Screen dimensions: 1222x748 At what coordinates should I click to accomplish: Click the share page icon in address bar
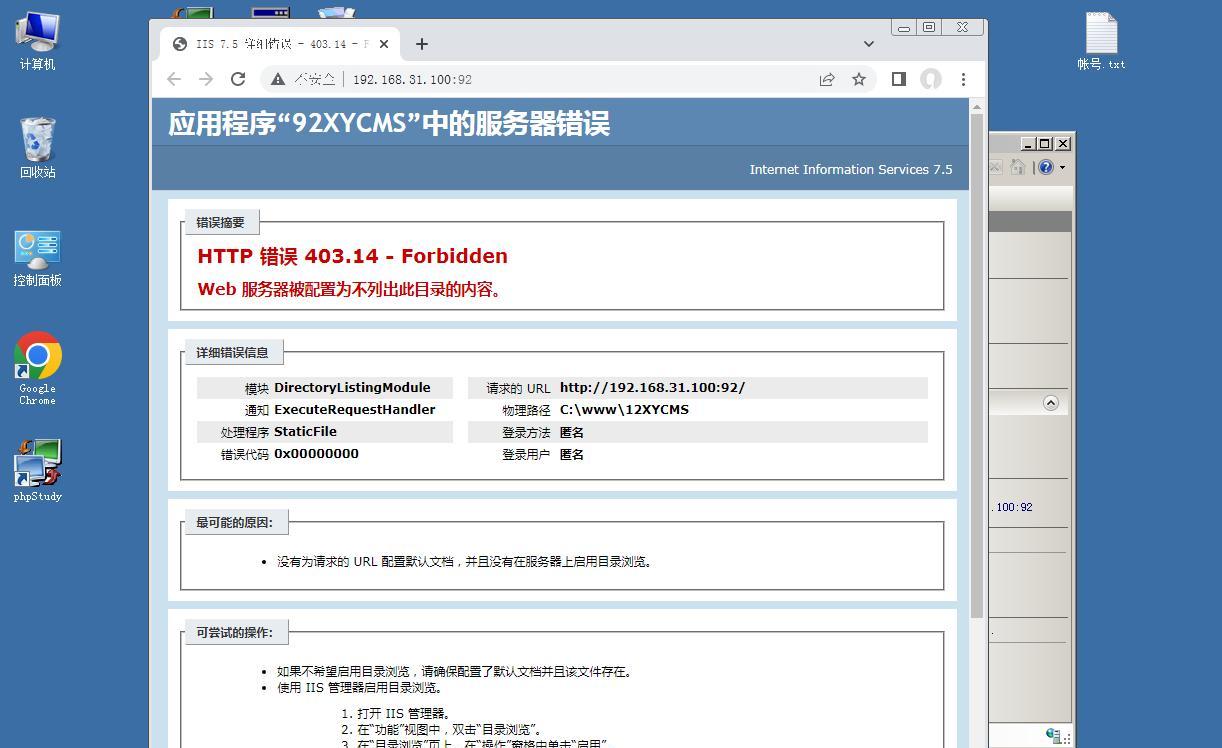tap(827, 79)
